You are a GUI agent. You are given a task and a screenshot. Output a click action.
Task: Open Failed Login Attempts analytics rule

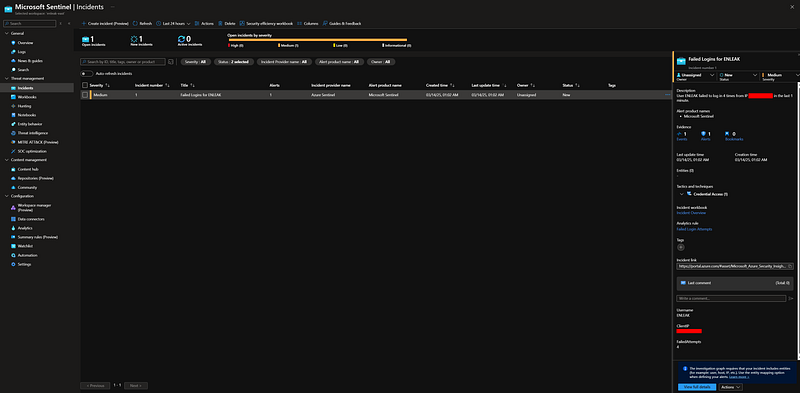click(694, 229)
